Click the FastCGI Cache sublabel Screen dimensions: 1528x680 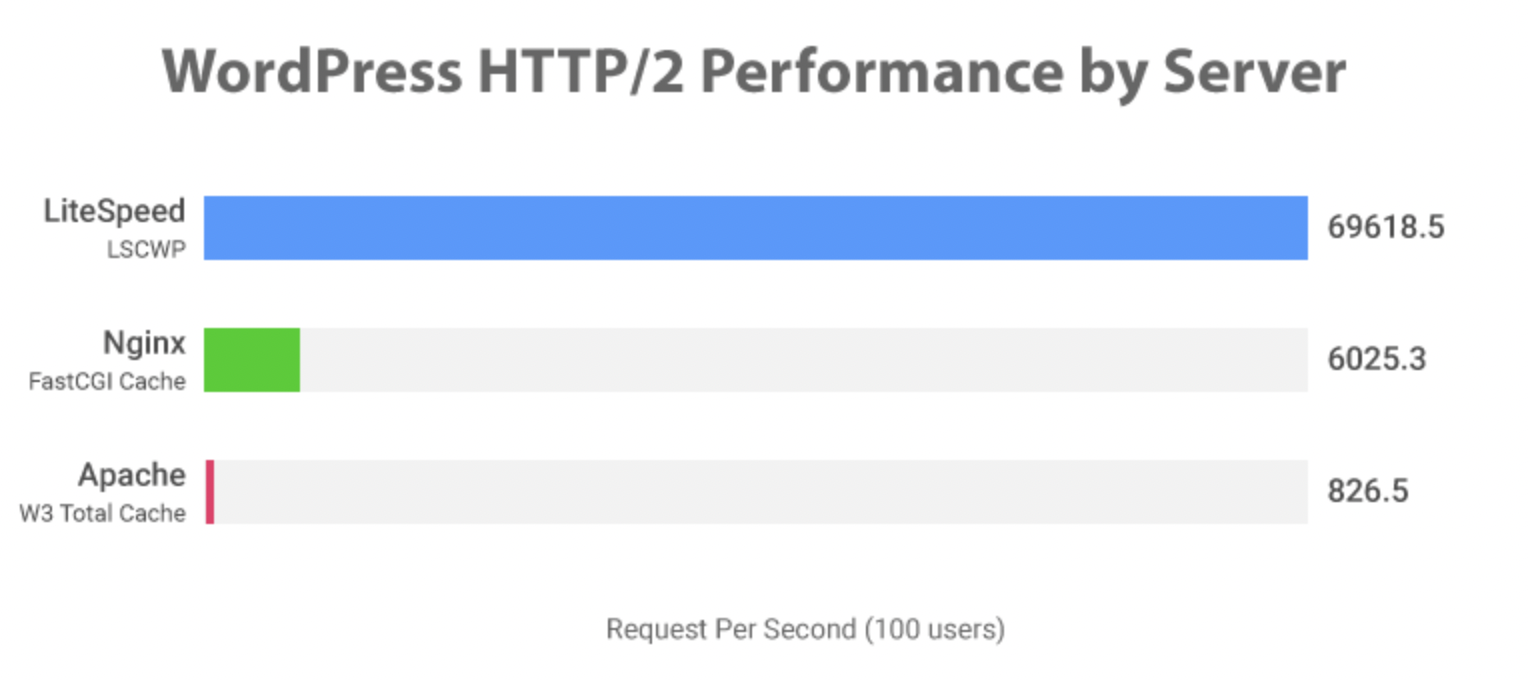coord(107,382)
